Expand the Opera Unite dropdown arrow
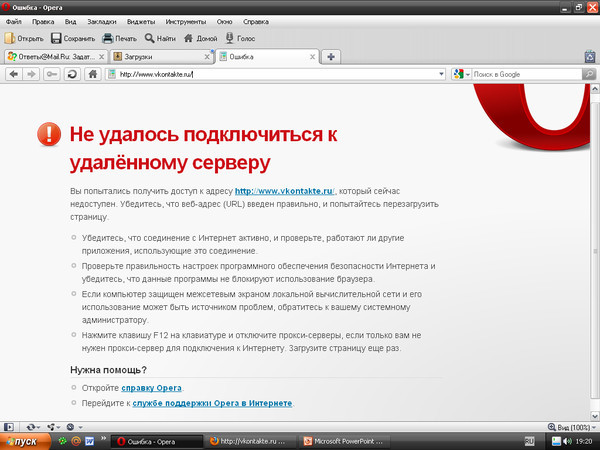600x450 pixels. (58, 427)
